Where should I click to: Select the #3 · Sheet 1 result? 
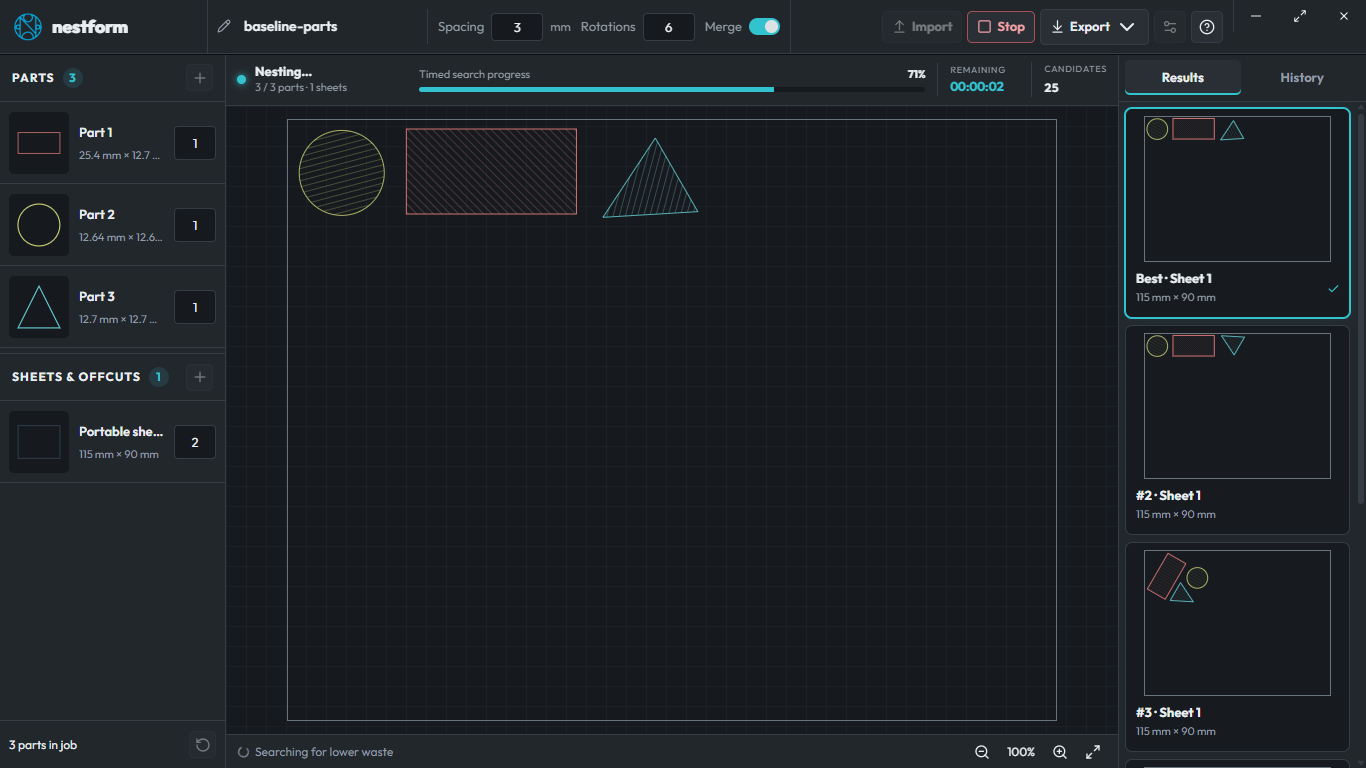point(1237,647)
